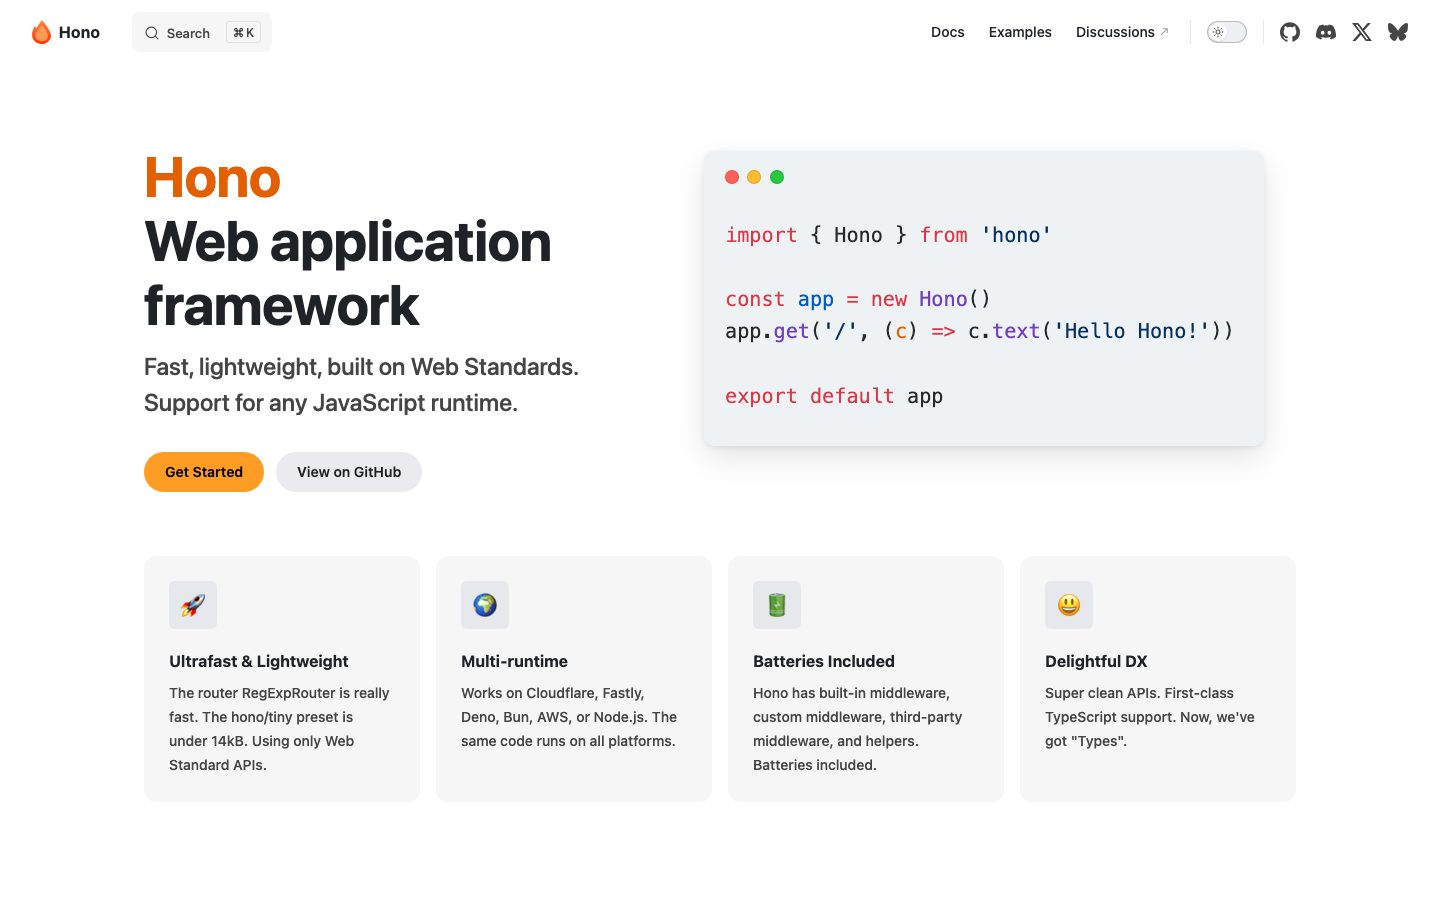Click the Hono flame logo icon

point(41,32)
